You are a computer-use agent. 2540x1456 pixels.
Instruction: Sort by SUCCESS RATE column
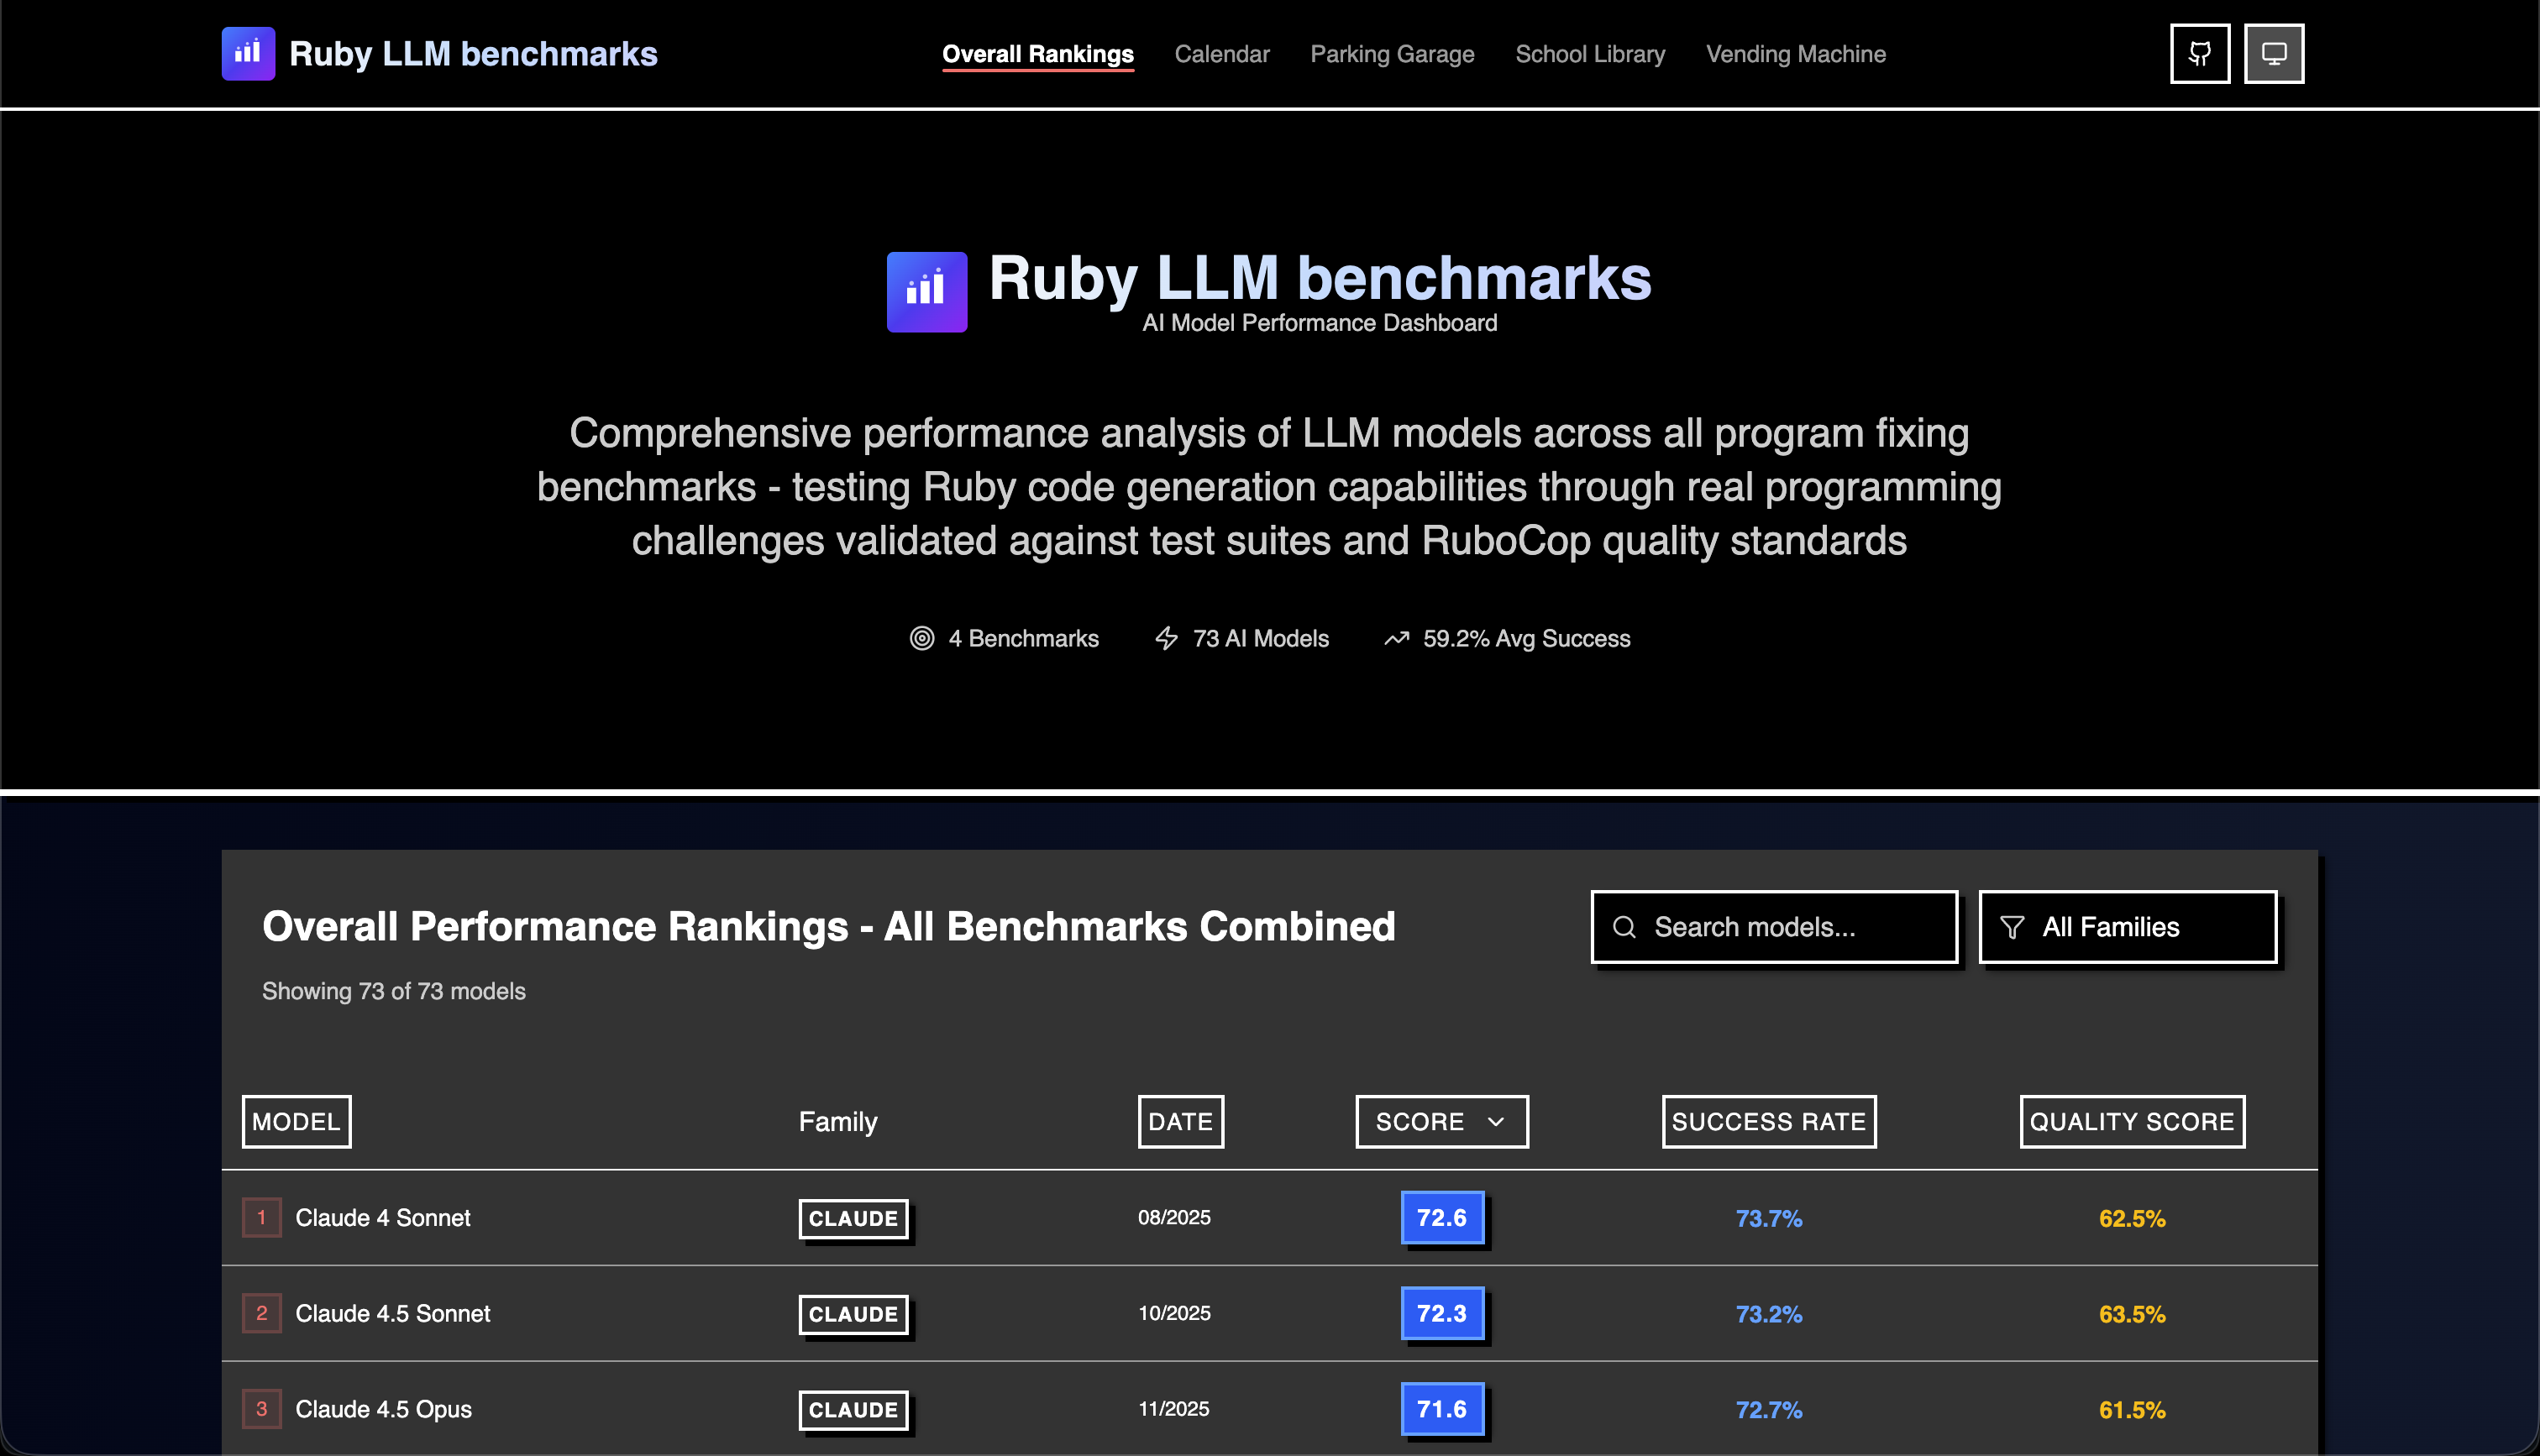1768,1122
